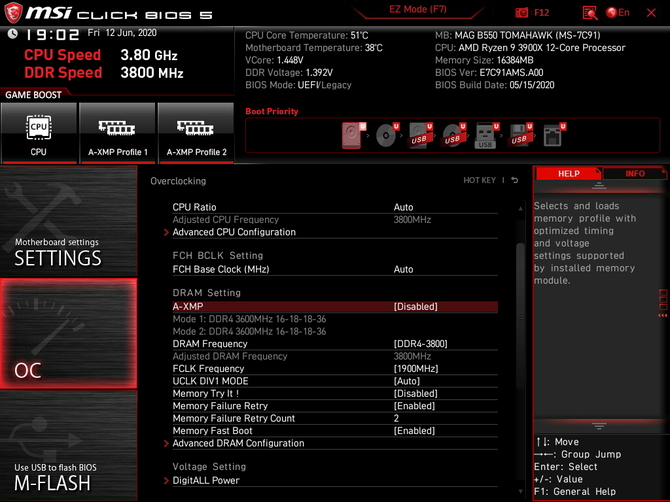Click help panel top collapse handle

point(599,186)
